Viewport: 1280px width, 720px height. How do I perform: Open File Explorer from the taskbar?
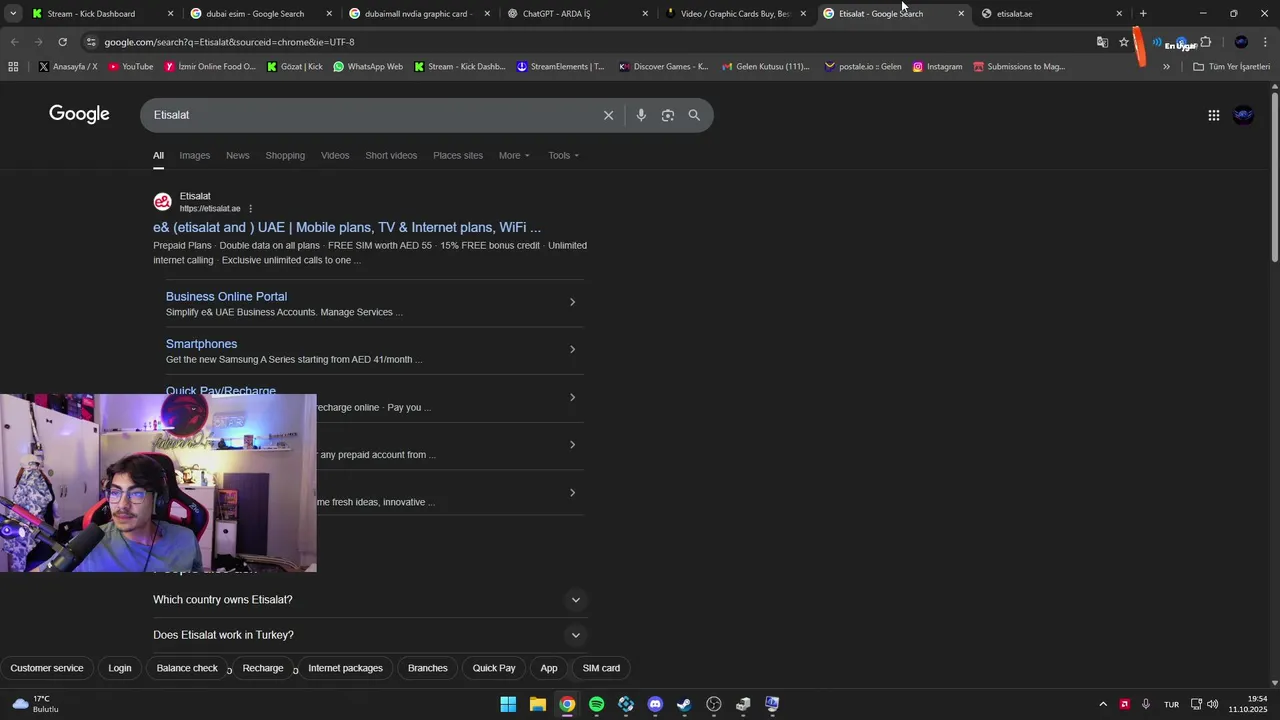point(537,704)
